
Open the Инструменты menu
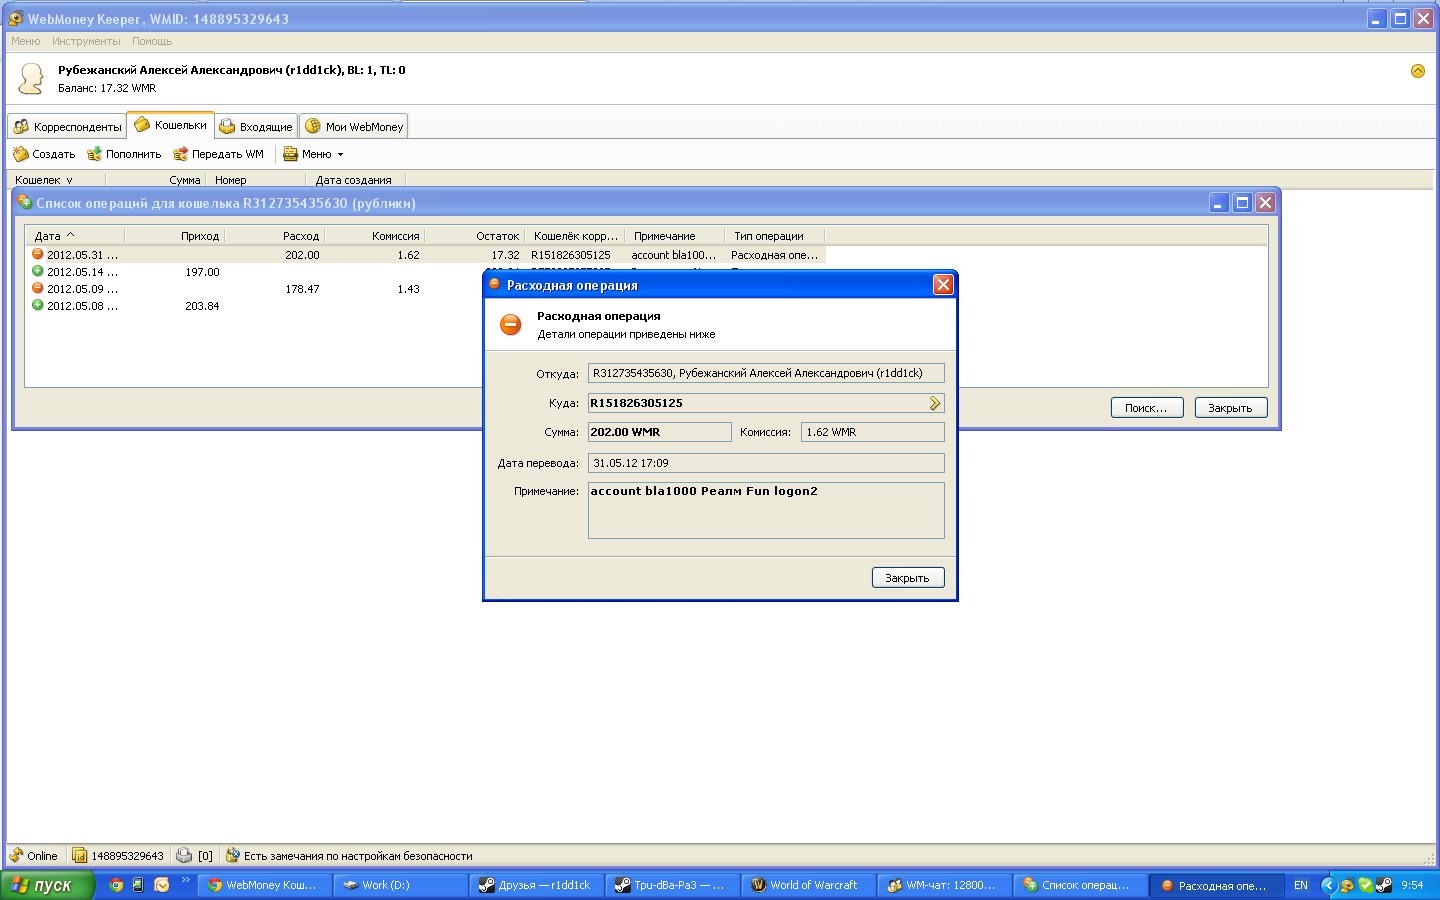[x=86, y=41]
